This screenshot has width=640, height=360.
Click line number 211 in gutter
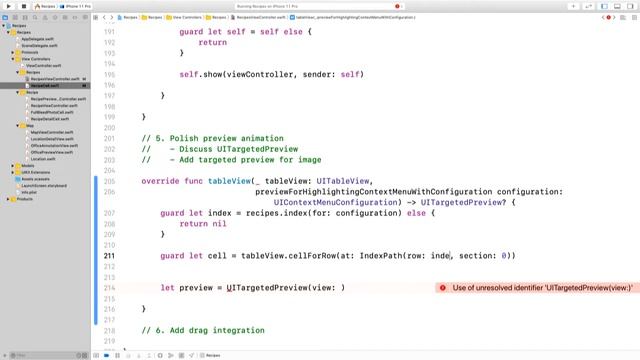(109, 256)
